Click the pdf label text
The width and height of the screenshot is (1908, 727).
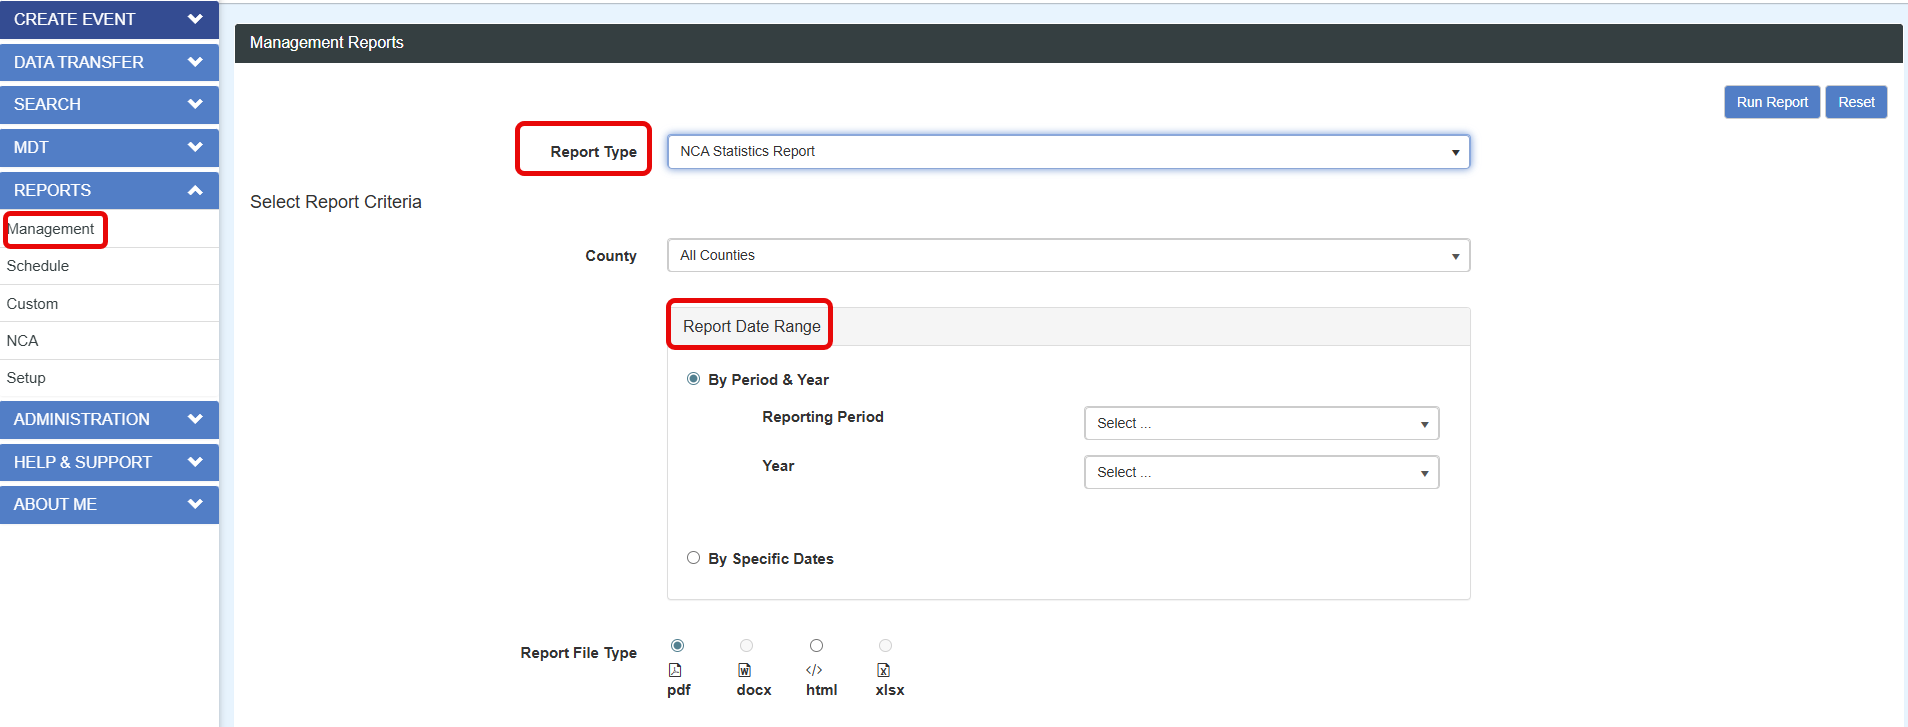(679, 690)
